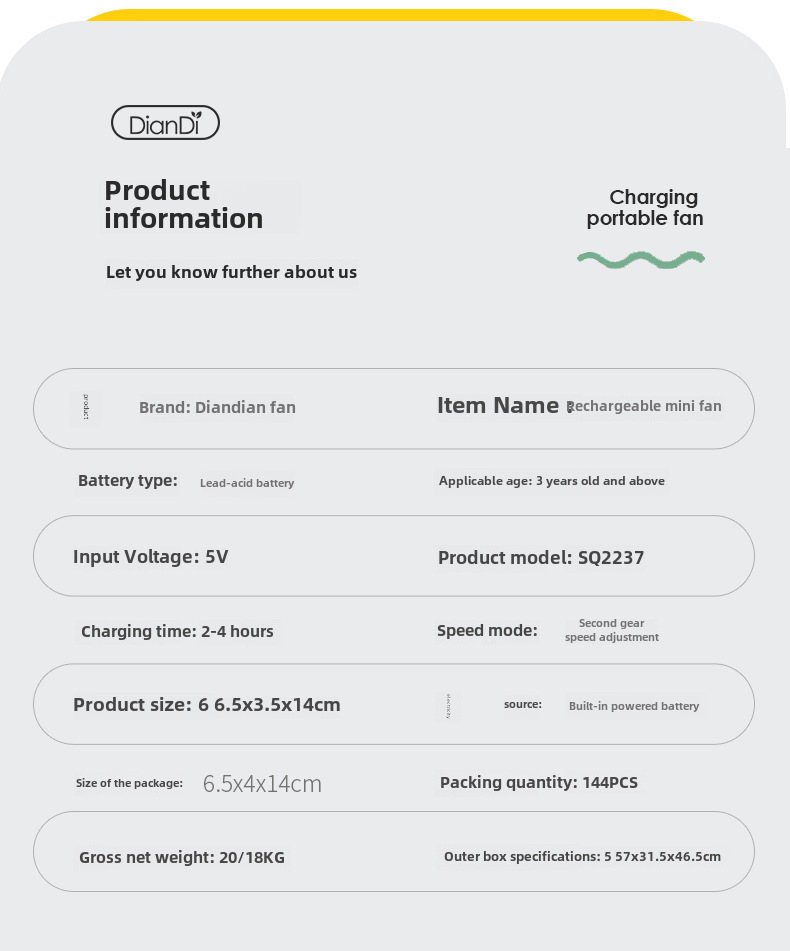Click "Second gear speed adjustment" value
The height and width of the screenshot is (951, 790).
(x=612, y=630)
